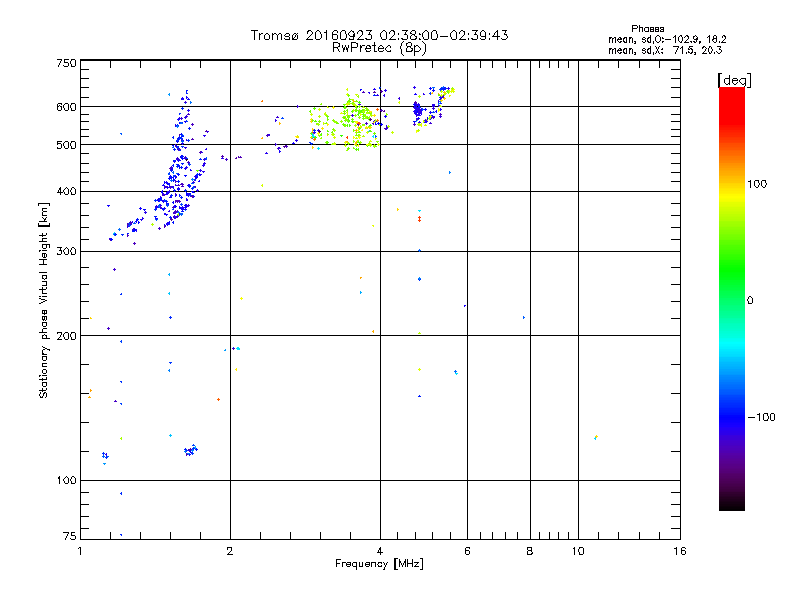
Task: Click the colorbar tick label '-100'
Action: pos(761,417)
